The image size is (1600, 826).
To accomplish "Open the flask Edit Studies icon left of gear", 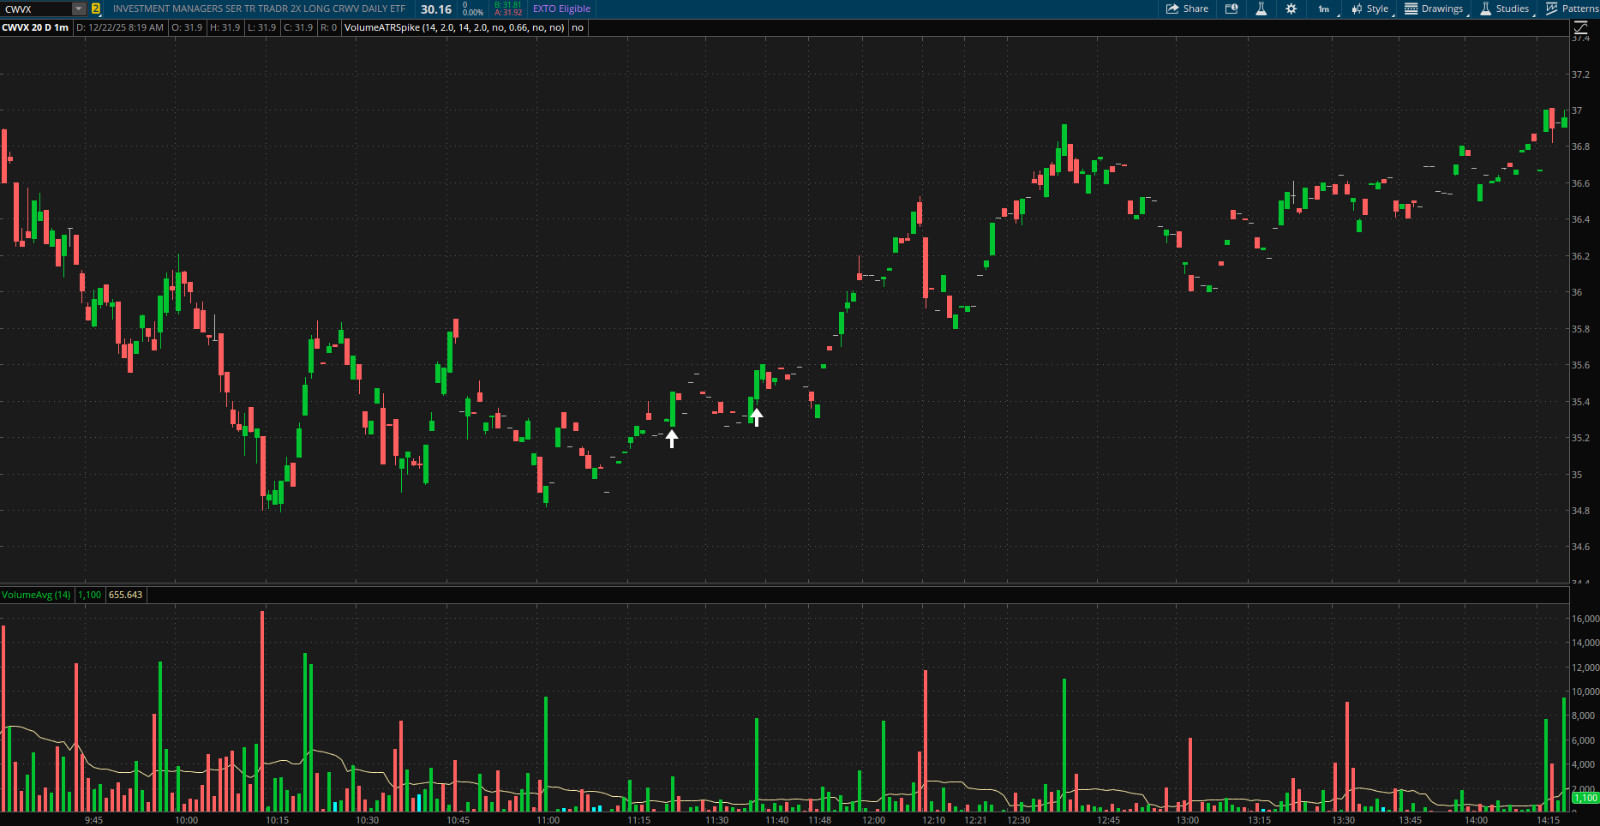I will pyautogui.click(x=1261, y=9).
